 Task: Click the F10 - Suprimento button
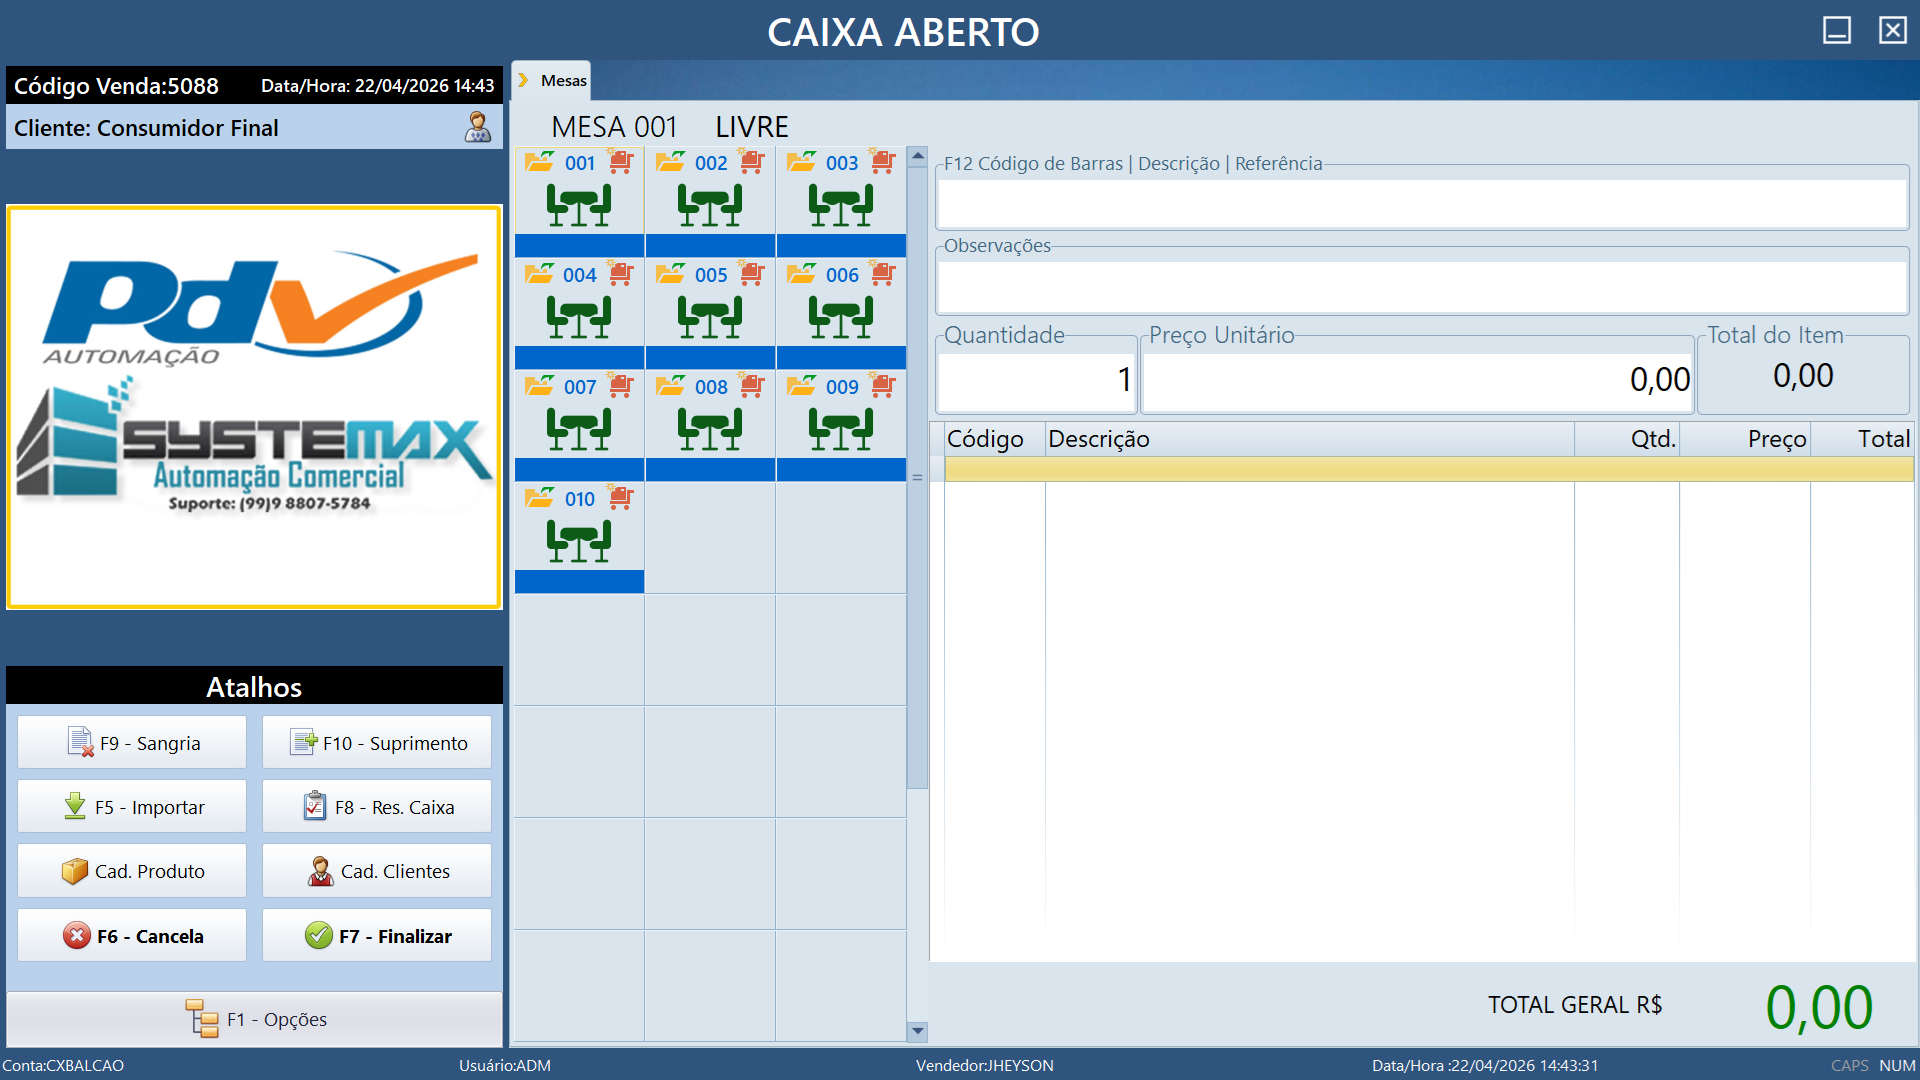click(377, 743)
